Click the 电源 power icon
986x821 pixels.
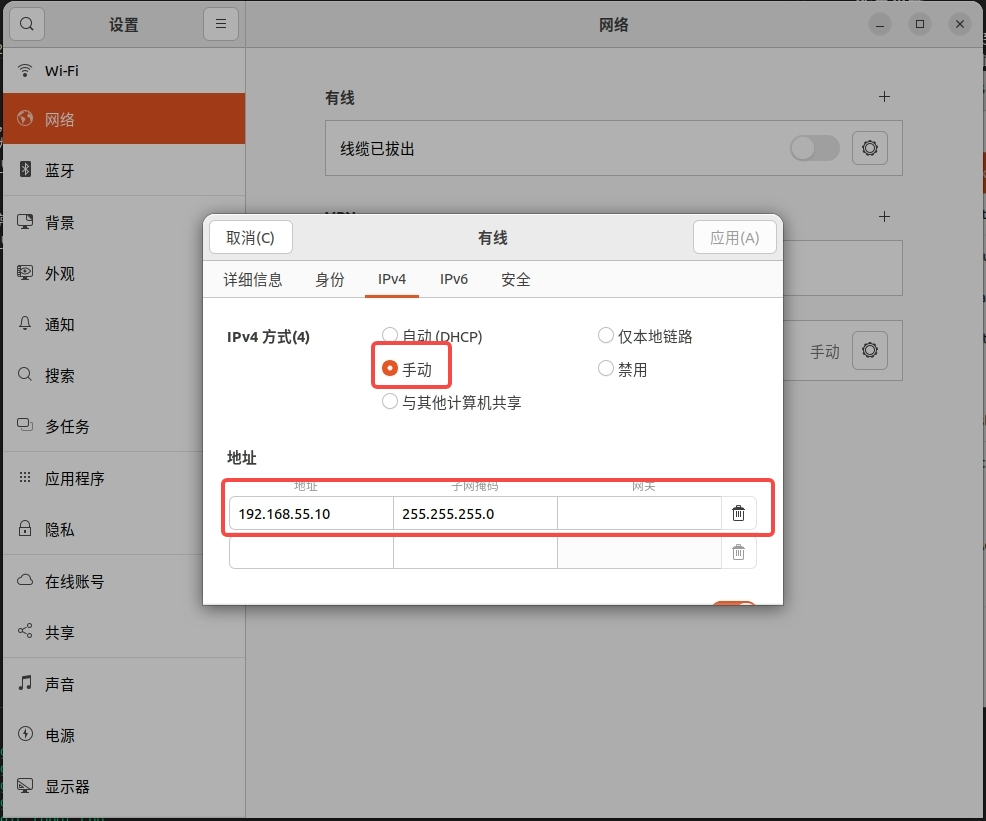(x=25, y=734)
